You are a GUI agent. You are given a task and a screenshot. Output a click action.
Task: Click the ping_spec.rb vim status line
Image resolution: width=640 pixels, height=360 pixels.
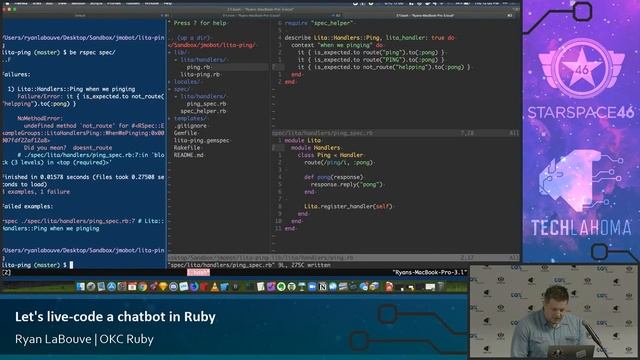pyautogui.click(x=396, y=133)
